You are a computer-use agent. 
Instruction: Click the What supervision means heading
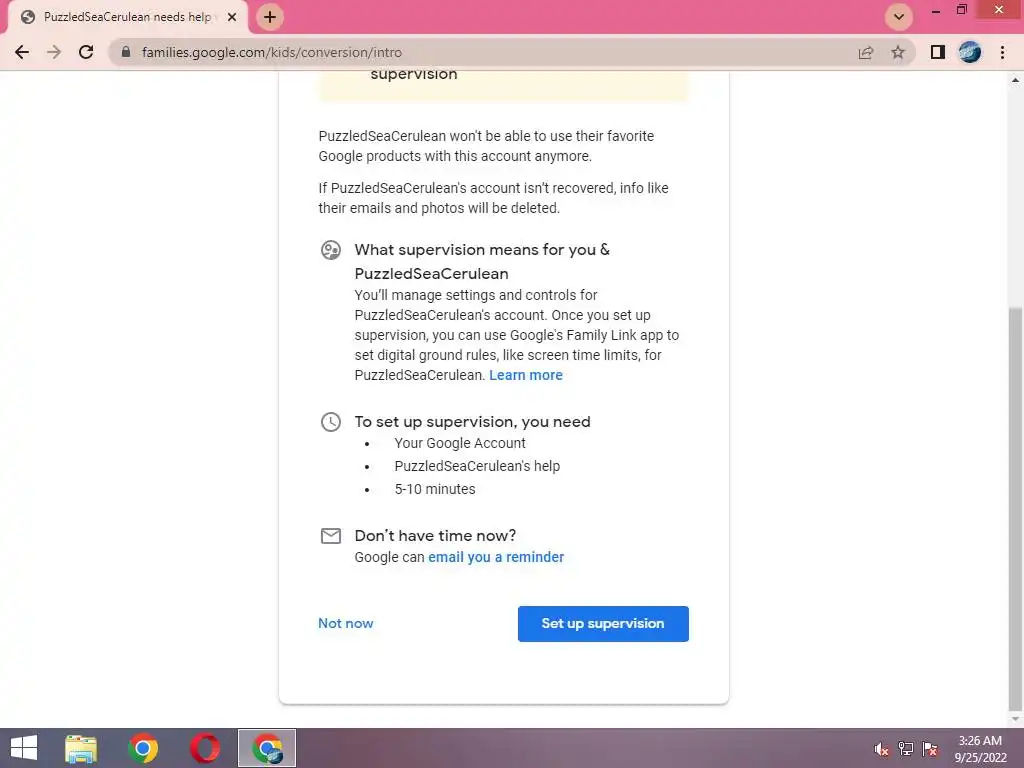point(482,262)
